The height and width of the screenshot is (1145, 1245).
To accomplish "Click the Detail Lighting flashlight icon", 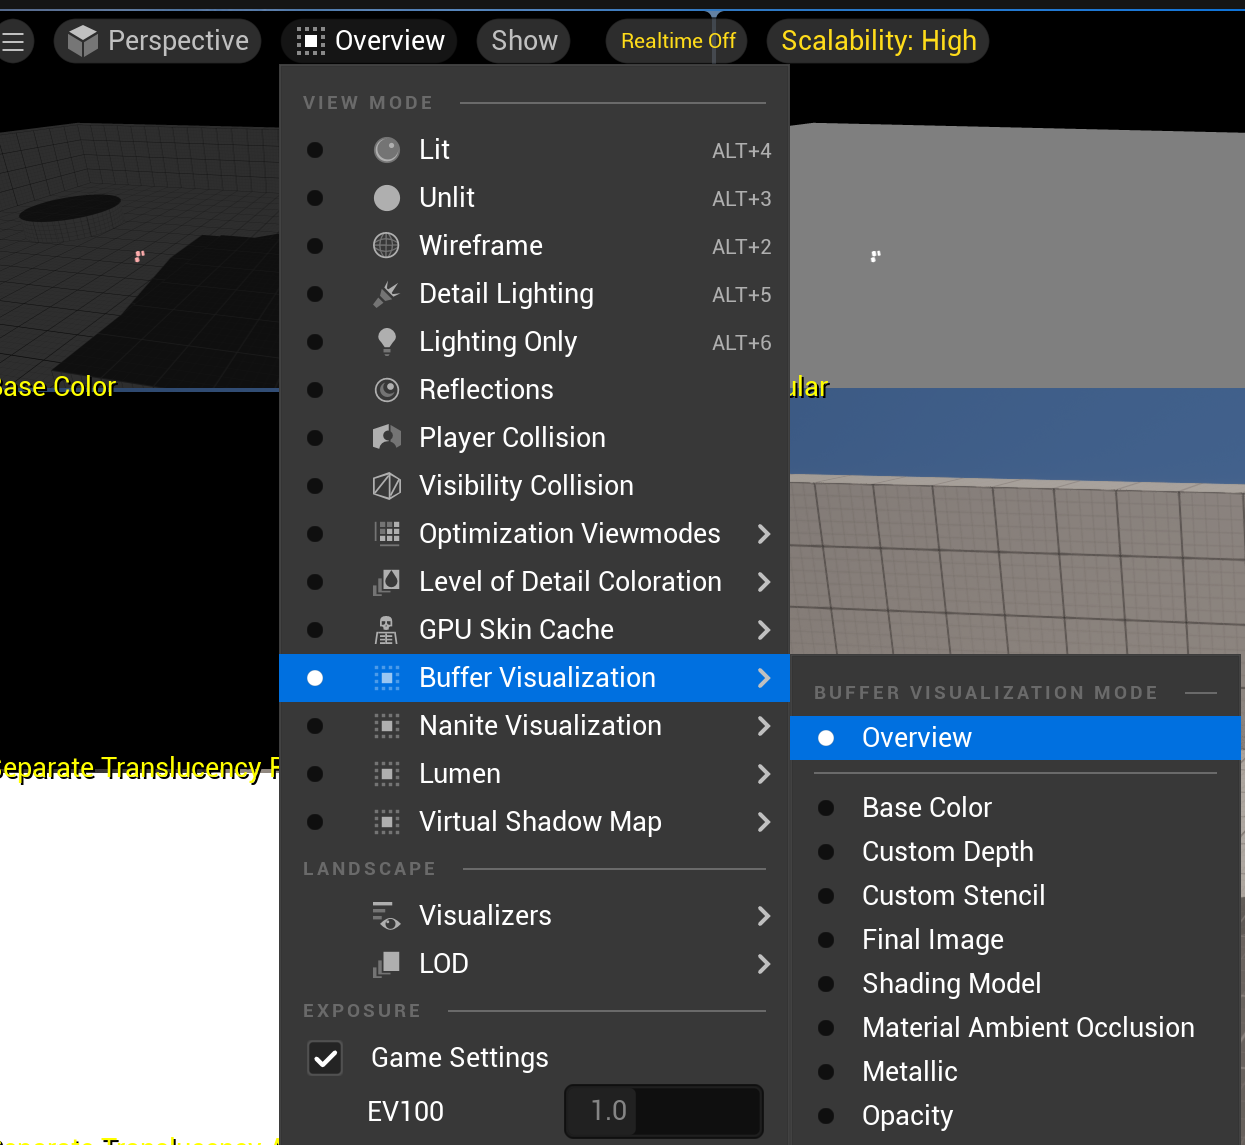I will pyautogui.click(x=387, y=294).
